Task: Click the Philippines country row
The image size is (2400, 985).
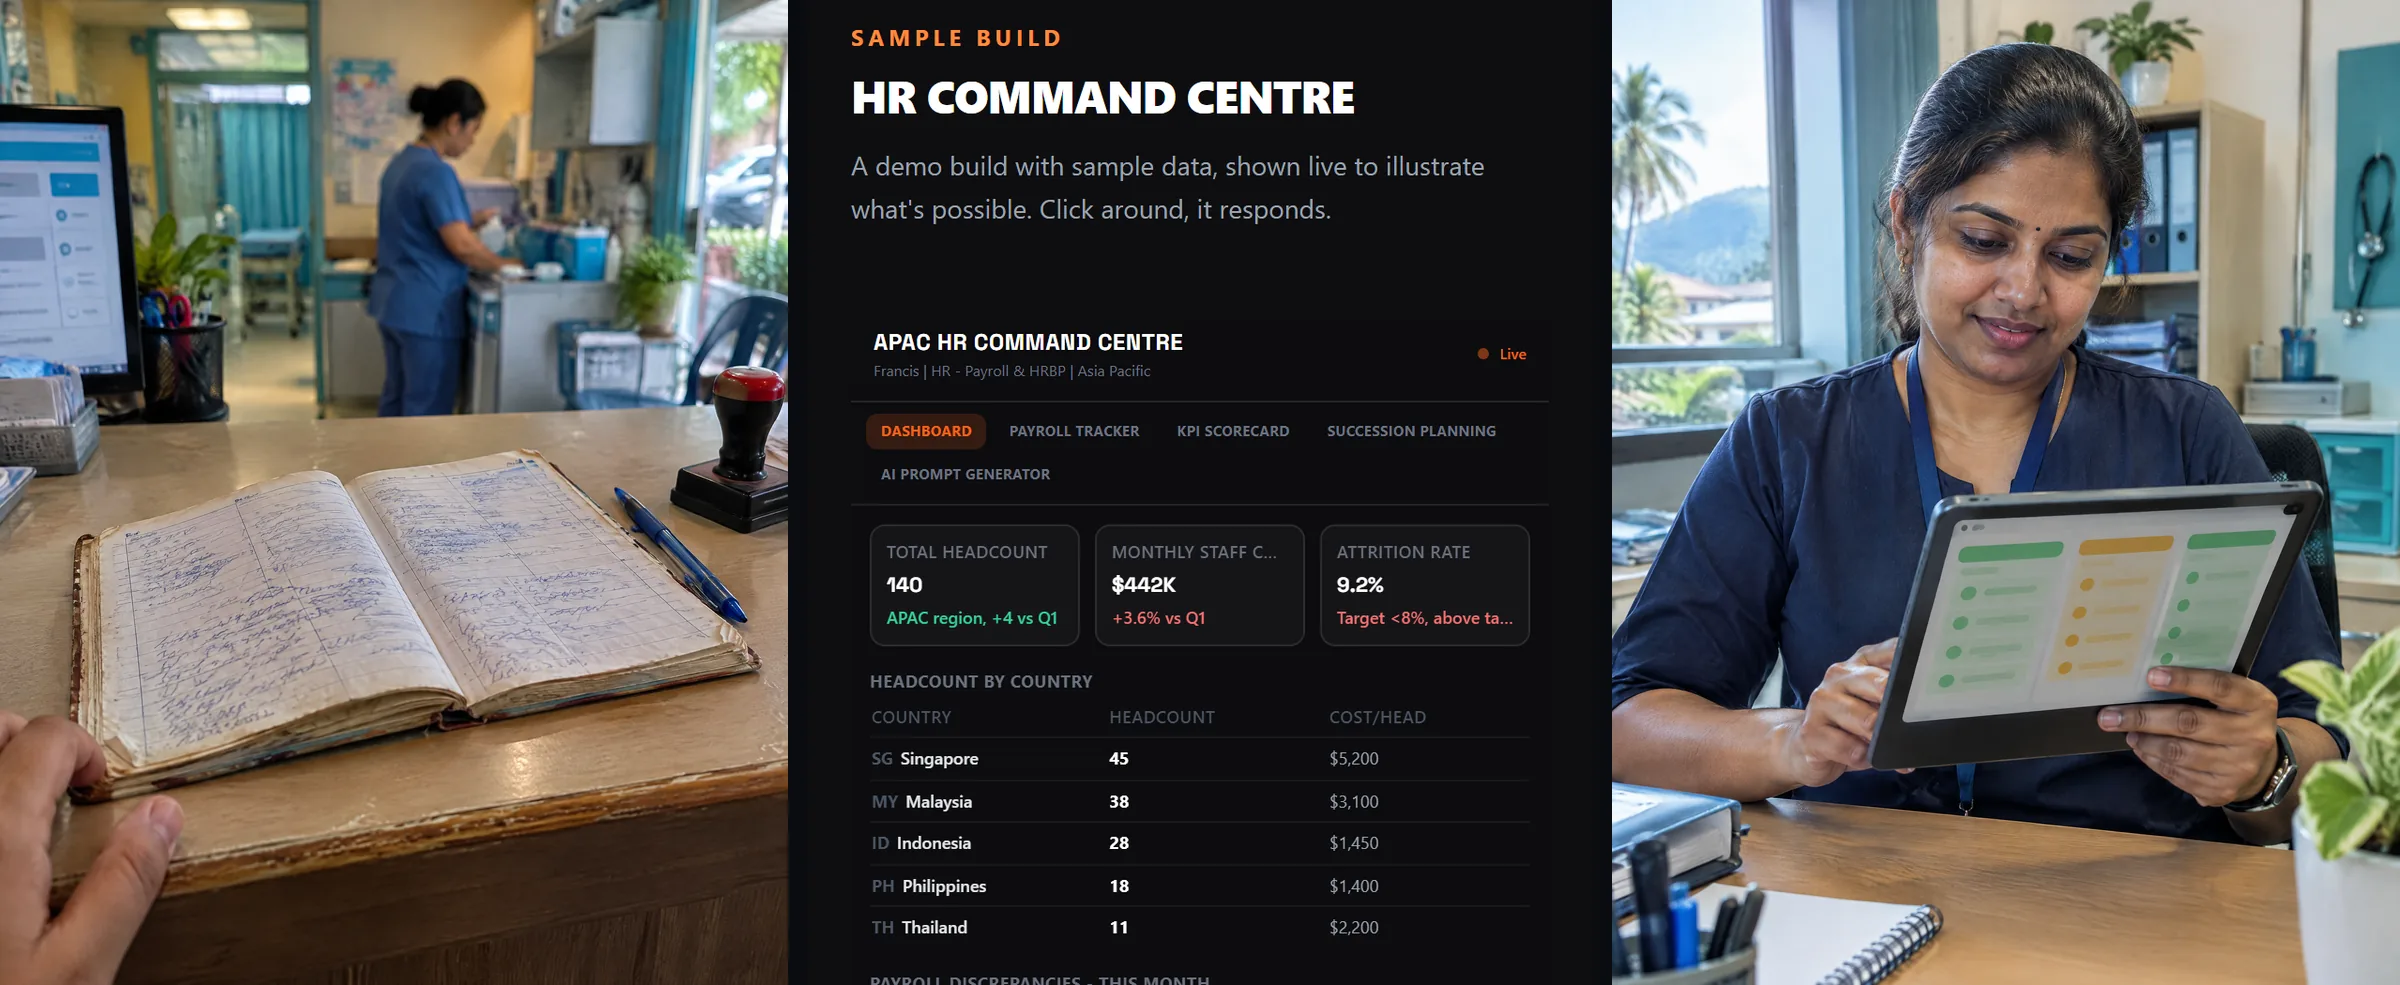Action: [x=1200, y=886]
